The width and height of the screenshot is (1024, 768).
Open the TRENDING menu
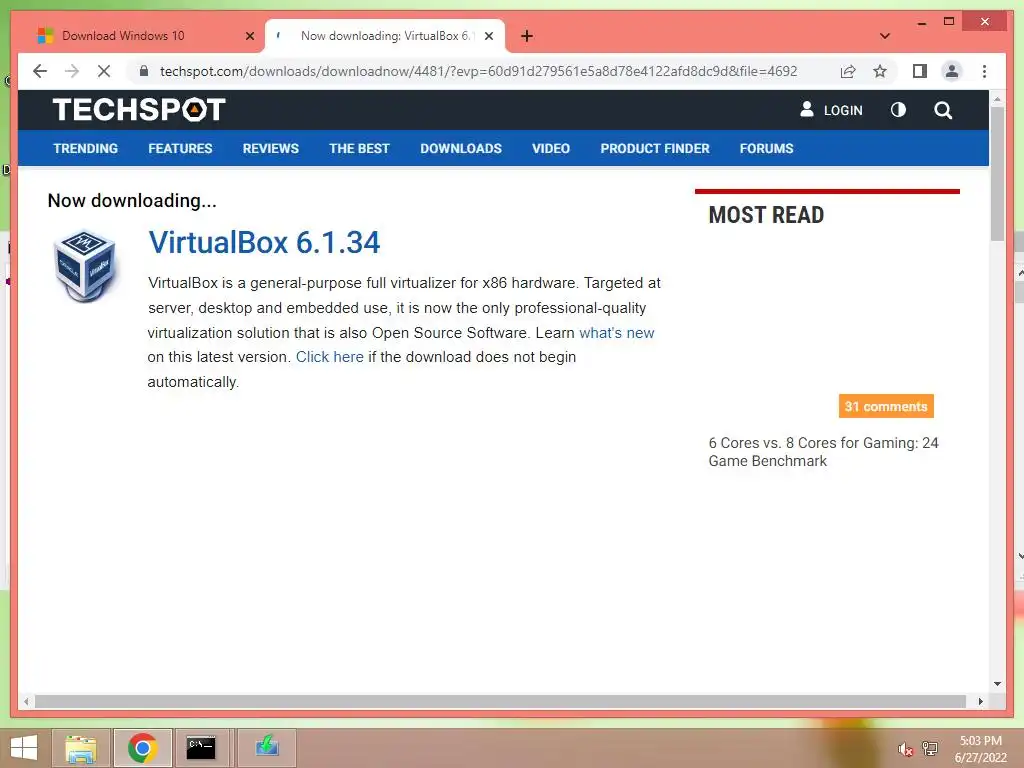tap(86, 148)
